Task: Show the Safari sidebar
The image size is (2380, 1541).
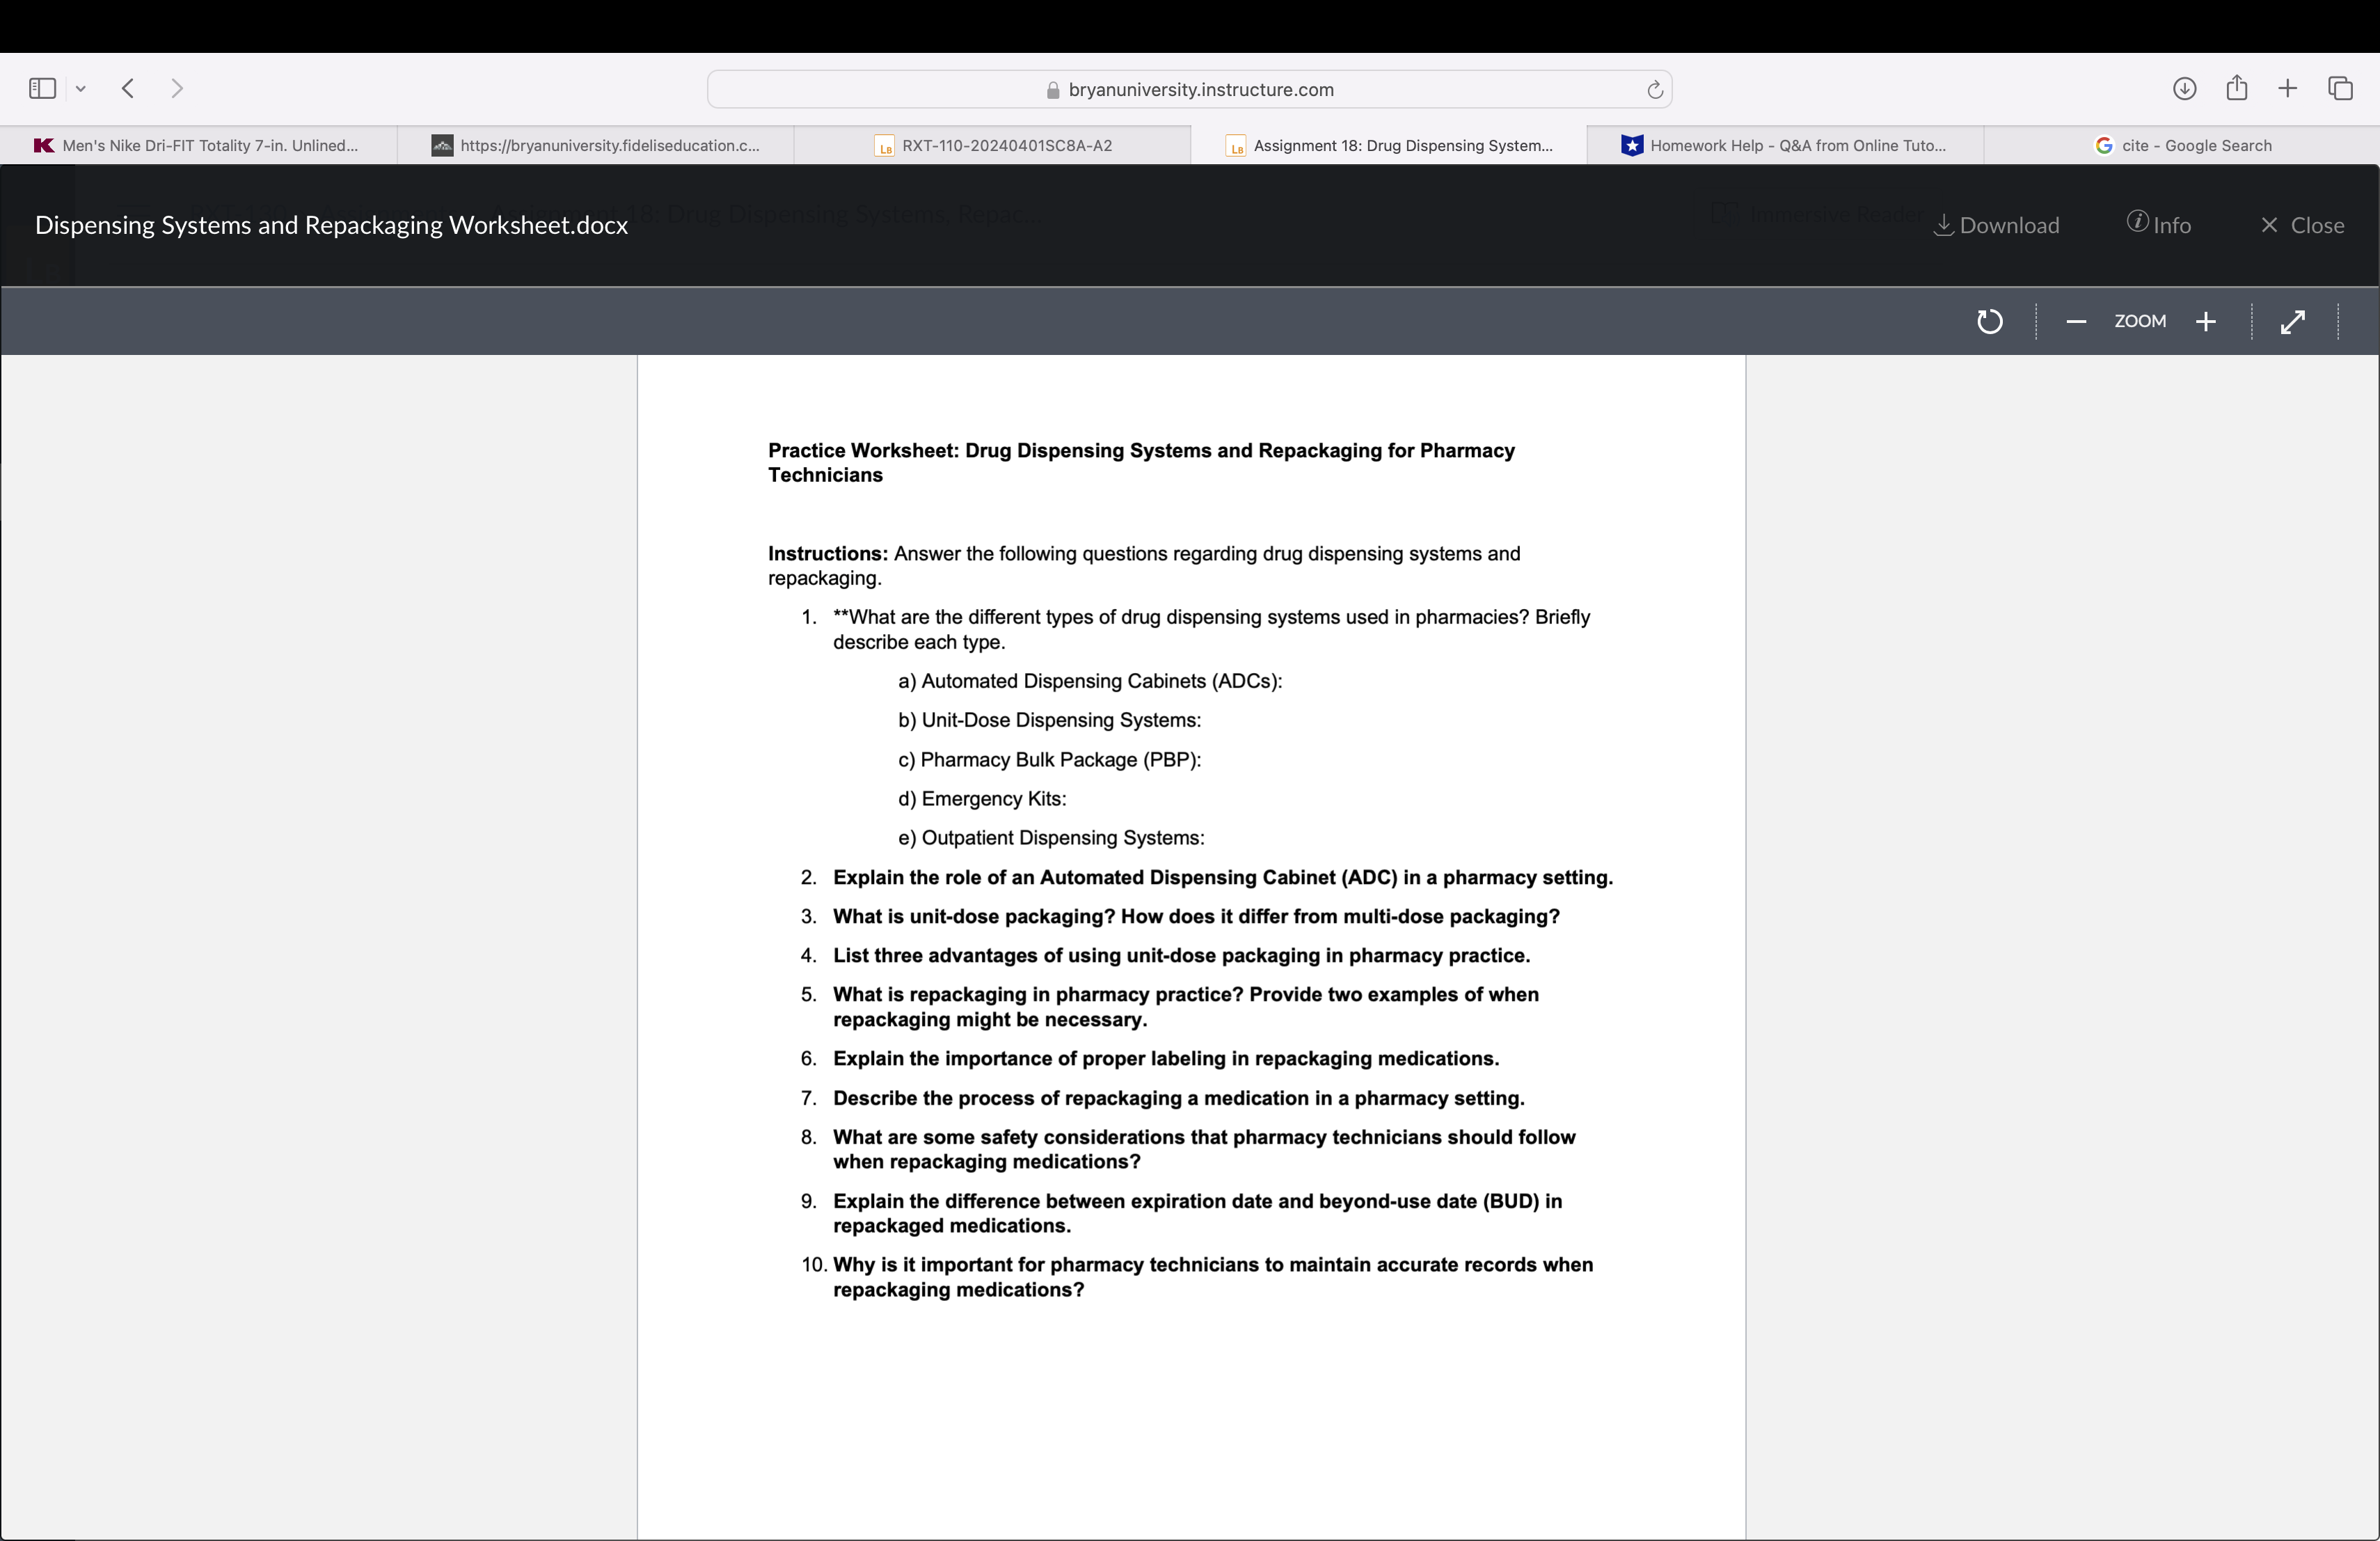Action: [x=41, y=88]
